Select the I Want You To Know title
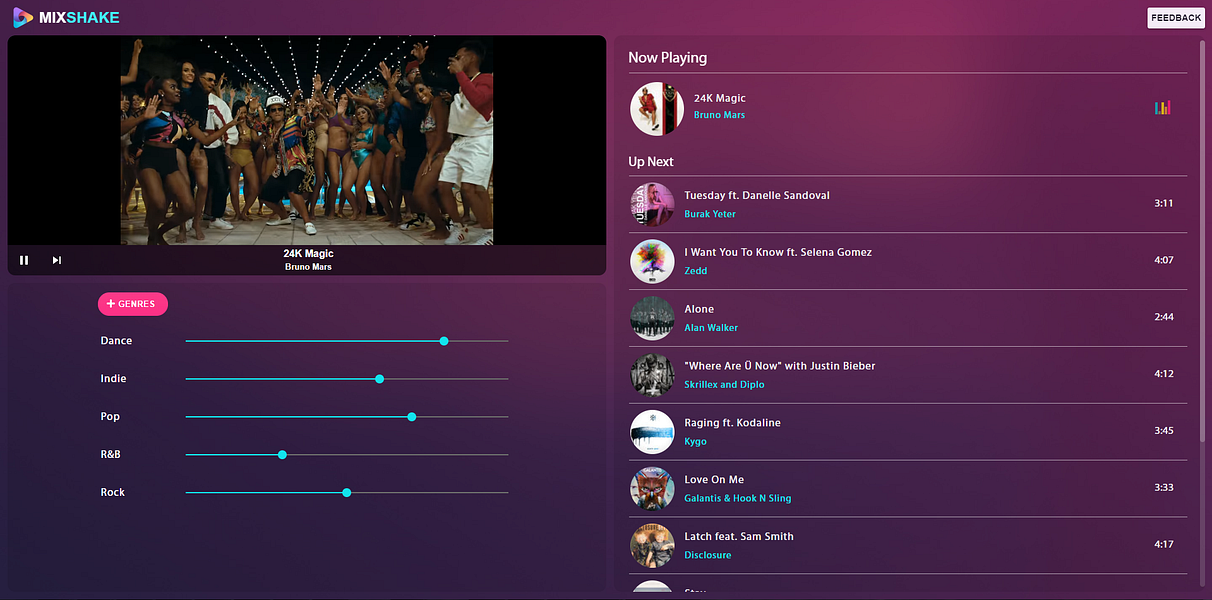Image resolution: width=1212 pixels, height=600 pixels. coord(778,252)
